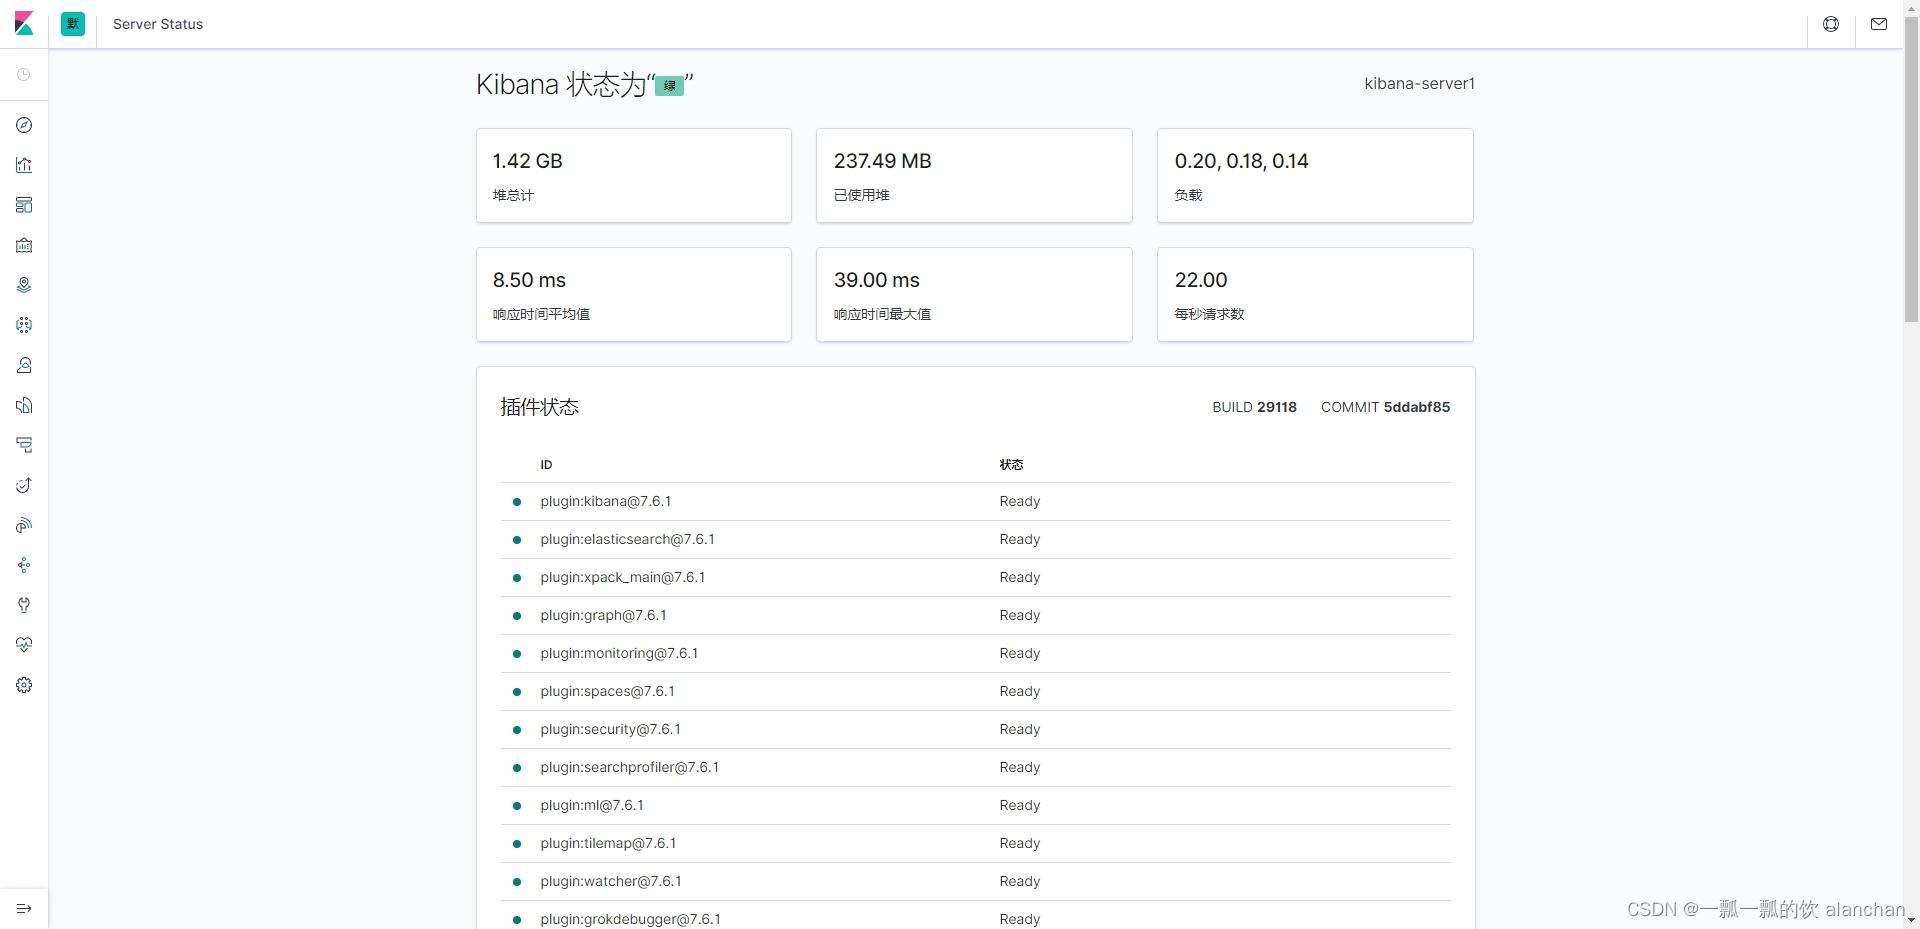This screenshot has width=1920, height=929.
Task: Click the 22.00 requests per second value
Action: 1201,280
